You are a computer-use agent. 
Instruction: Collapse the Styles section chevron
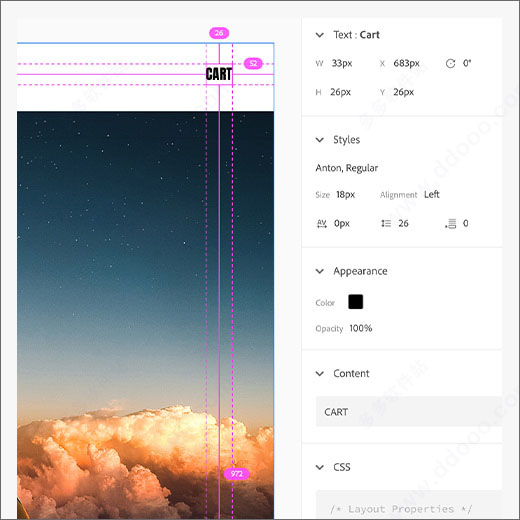(x=320, y=140)
